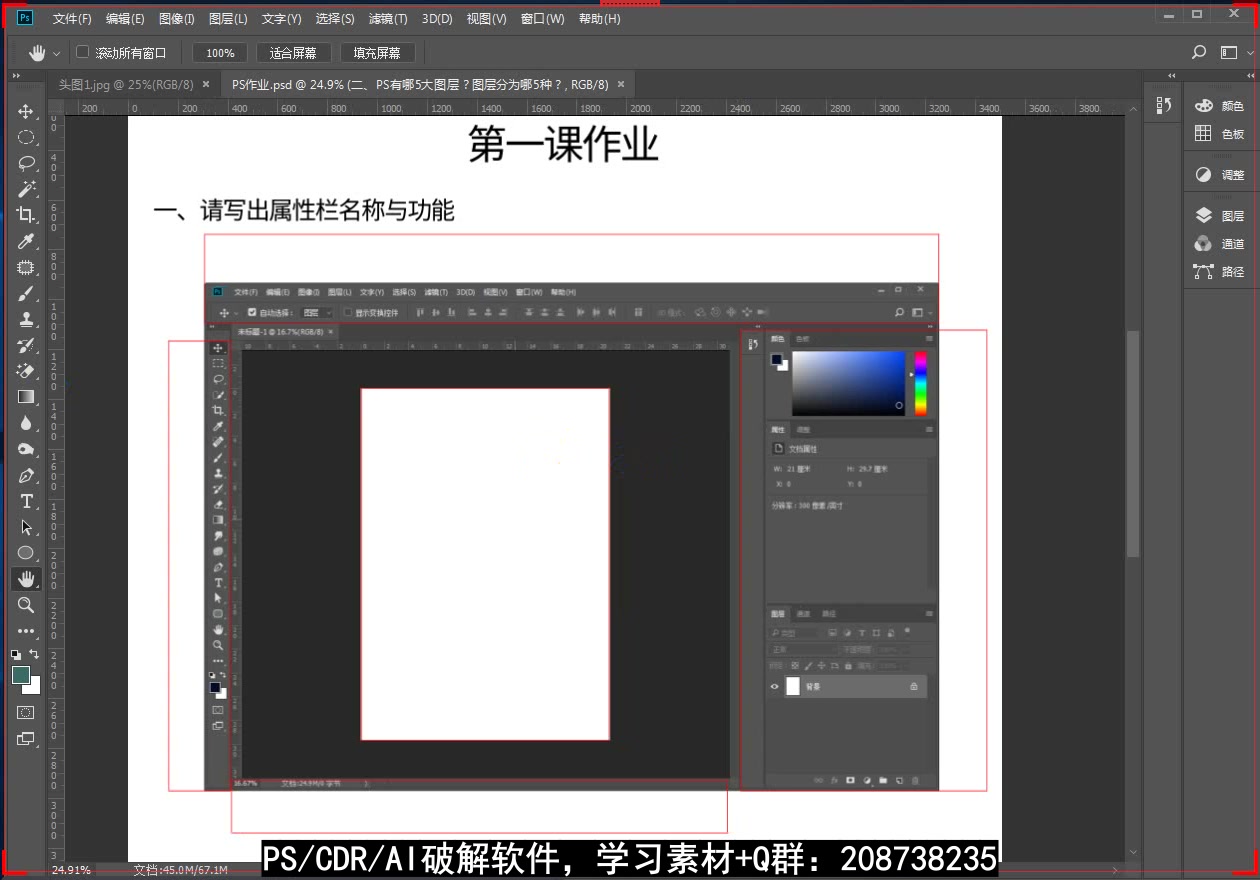Image resolution: width=1260 pixels, height=880 pixels.
Task: Select the Brush tool
Action: pos(26,293)
